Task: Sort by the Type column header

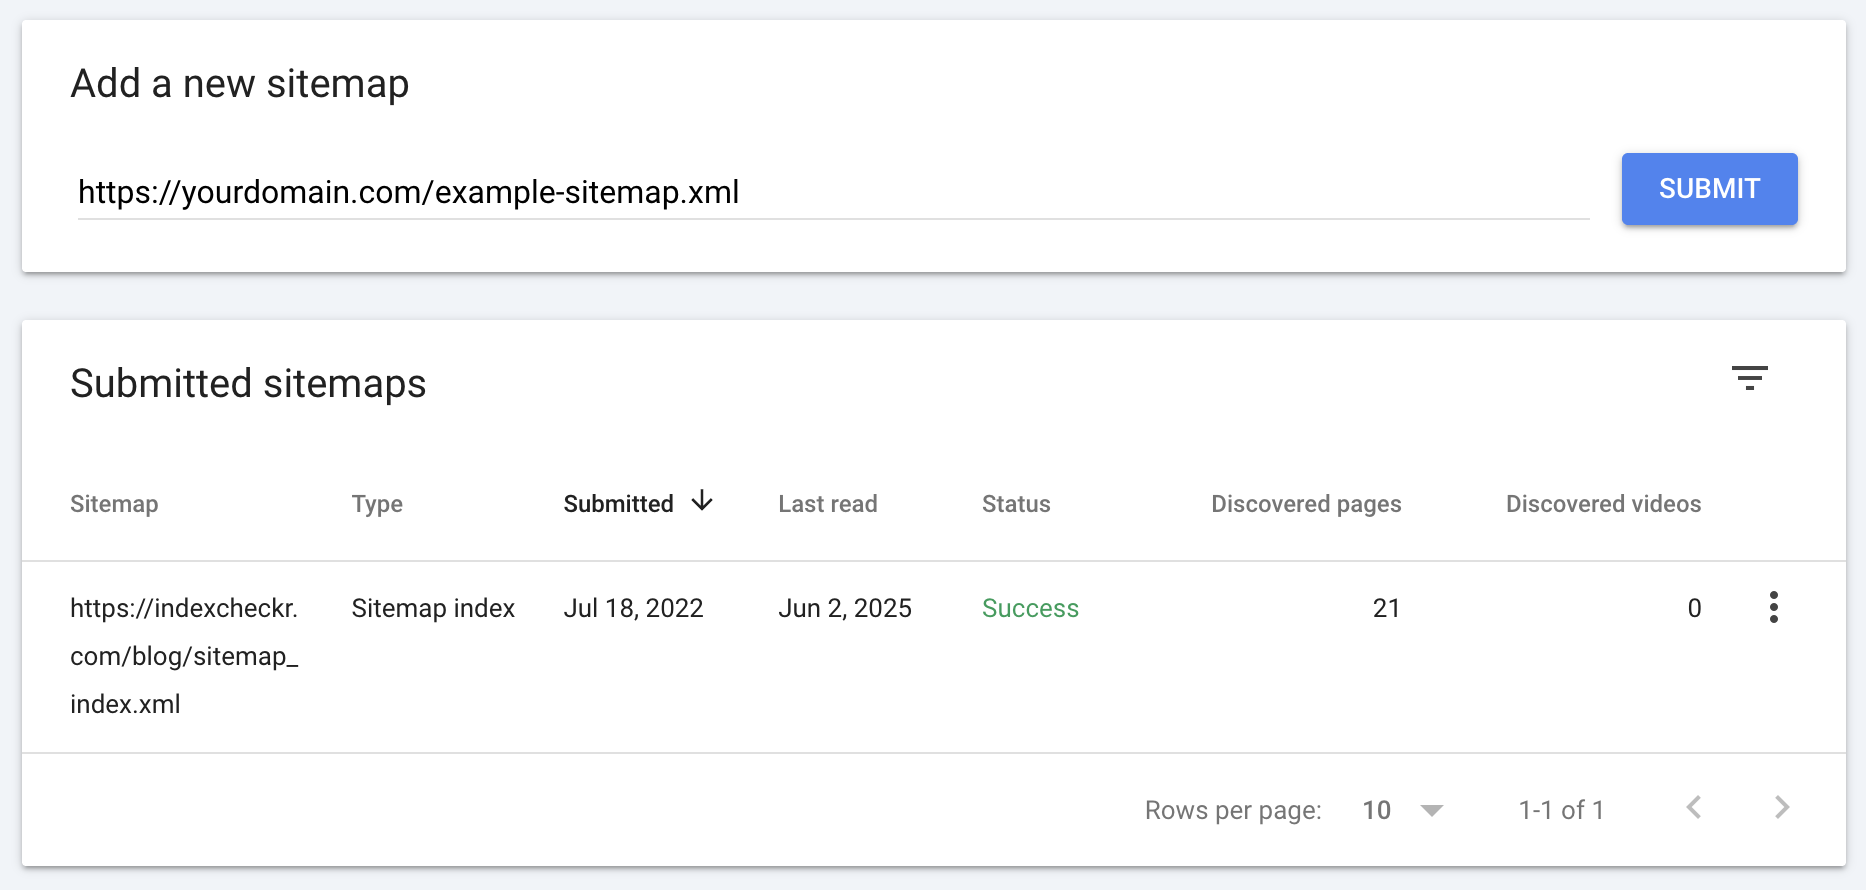Action: coord(377,504)
